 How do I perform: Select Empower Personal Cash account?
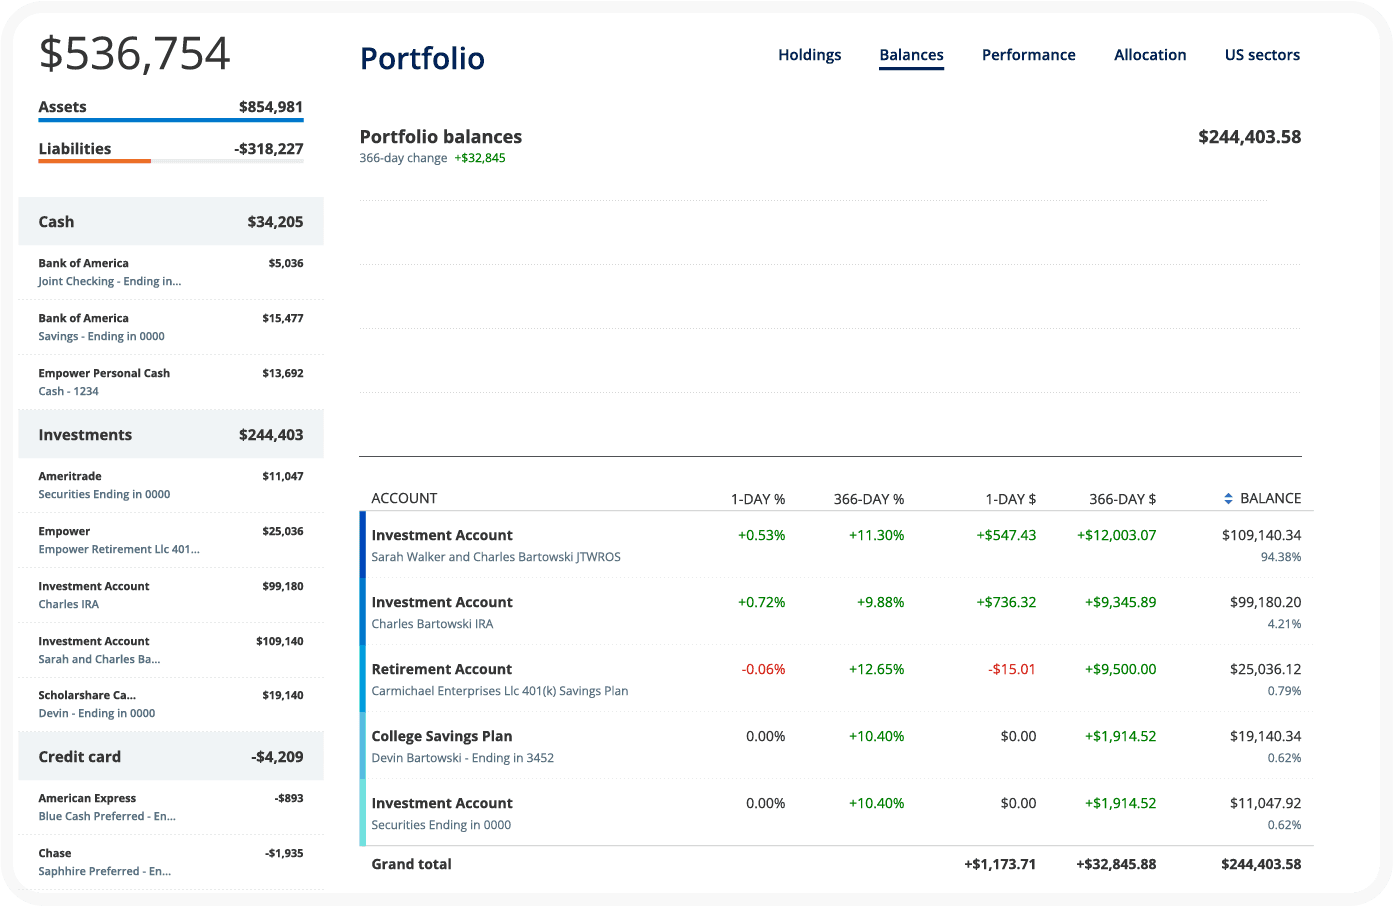pyautogui.click(x=171, y=382)
